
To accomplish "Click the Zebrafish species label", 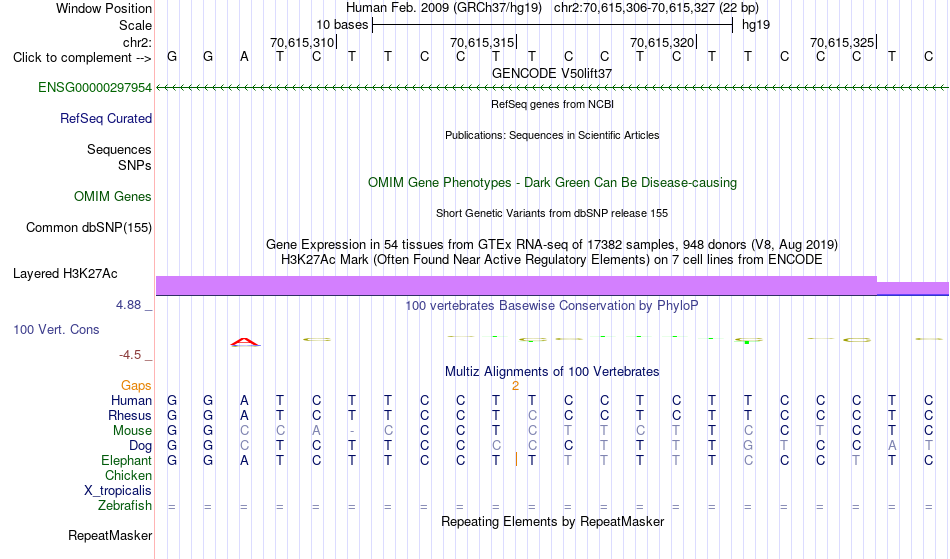I will [125, 506].
